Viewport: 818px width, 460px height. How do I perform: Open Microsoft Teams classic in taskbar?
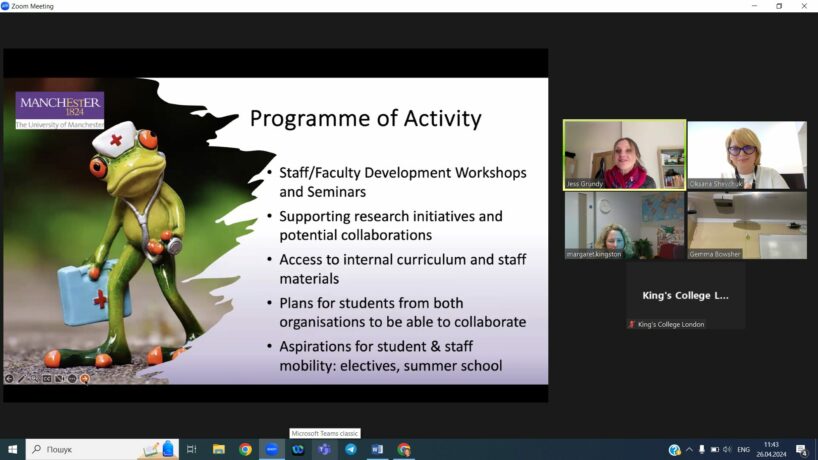coord(324,450)
